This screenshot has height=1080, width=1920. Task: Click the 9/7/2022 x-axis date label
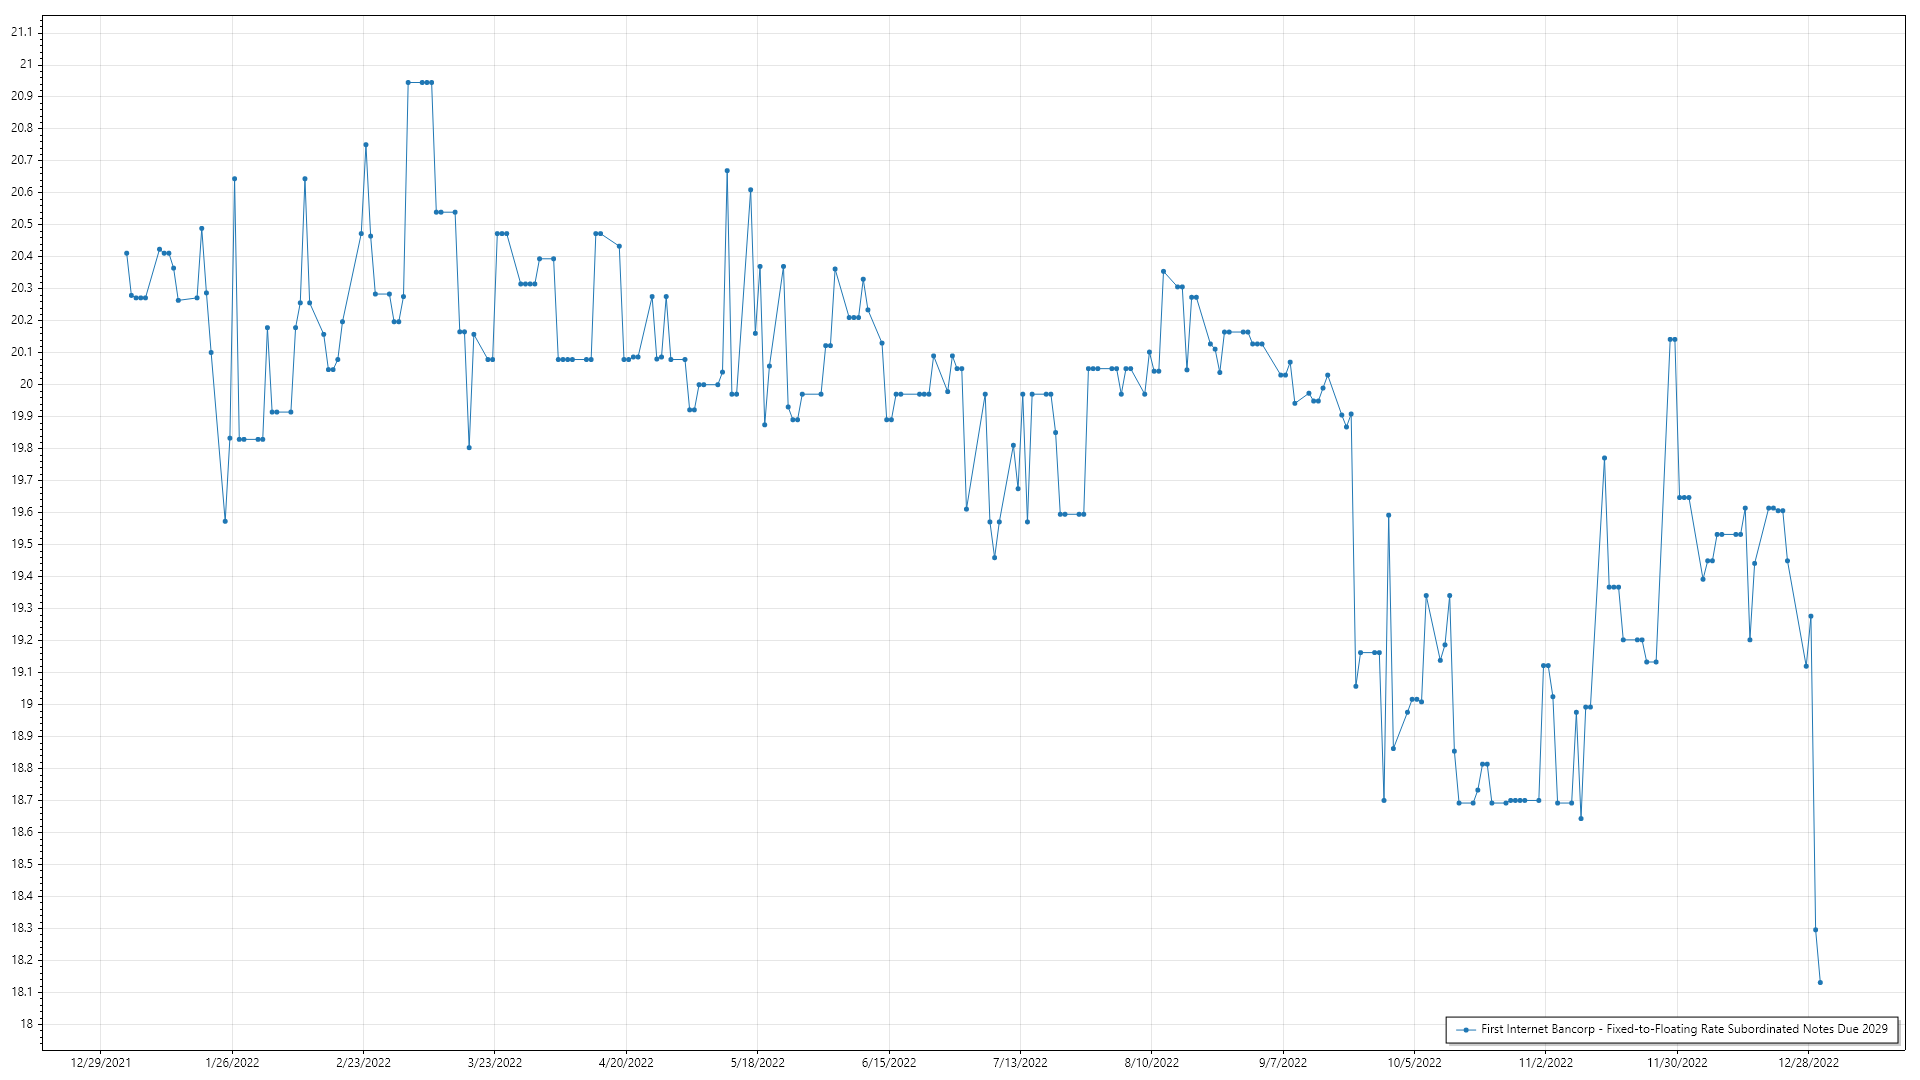pos(1283,1063)
